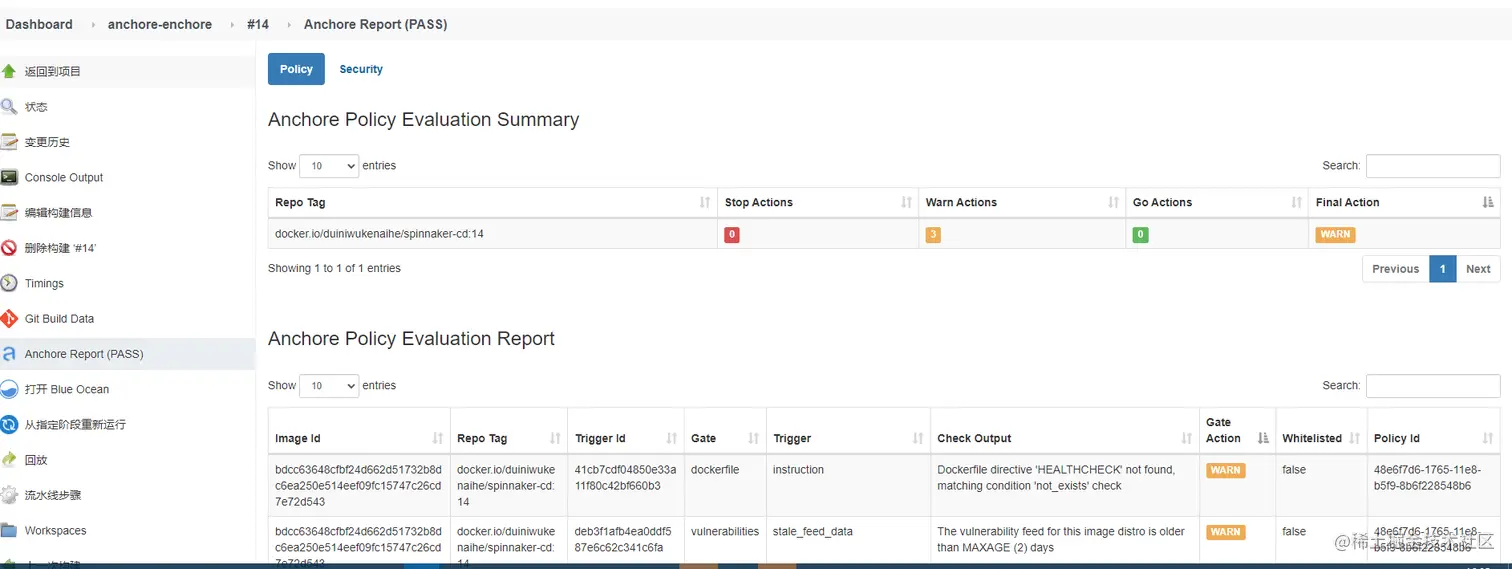Image resolution: width=1512 pixels, height=569 pixels.
Task: Click the WARN badge in Final Action column
Action: [1335, 234]
